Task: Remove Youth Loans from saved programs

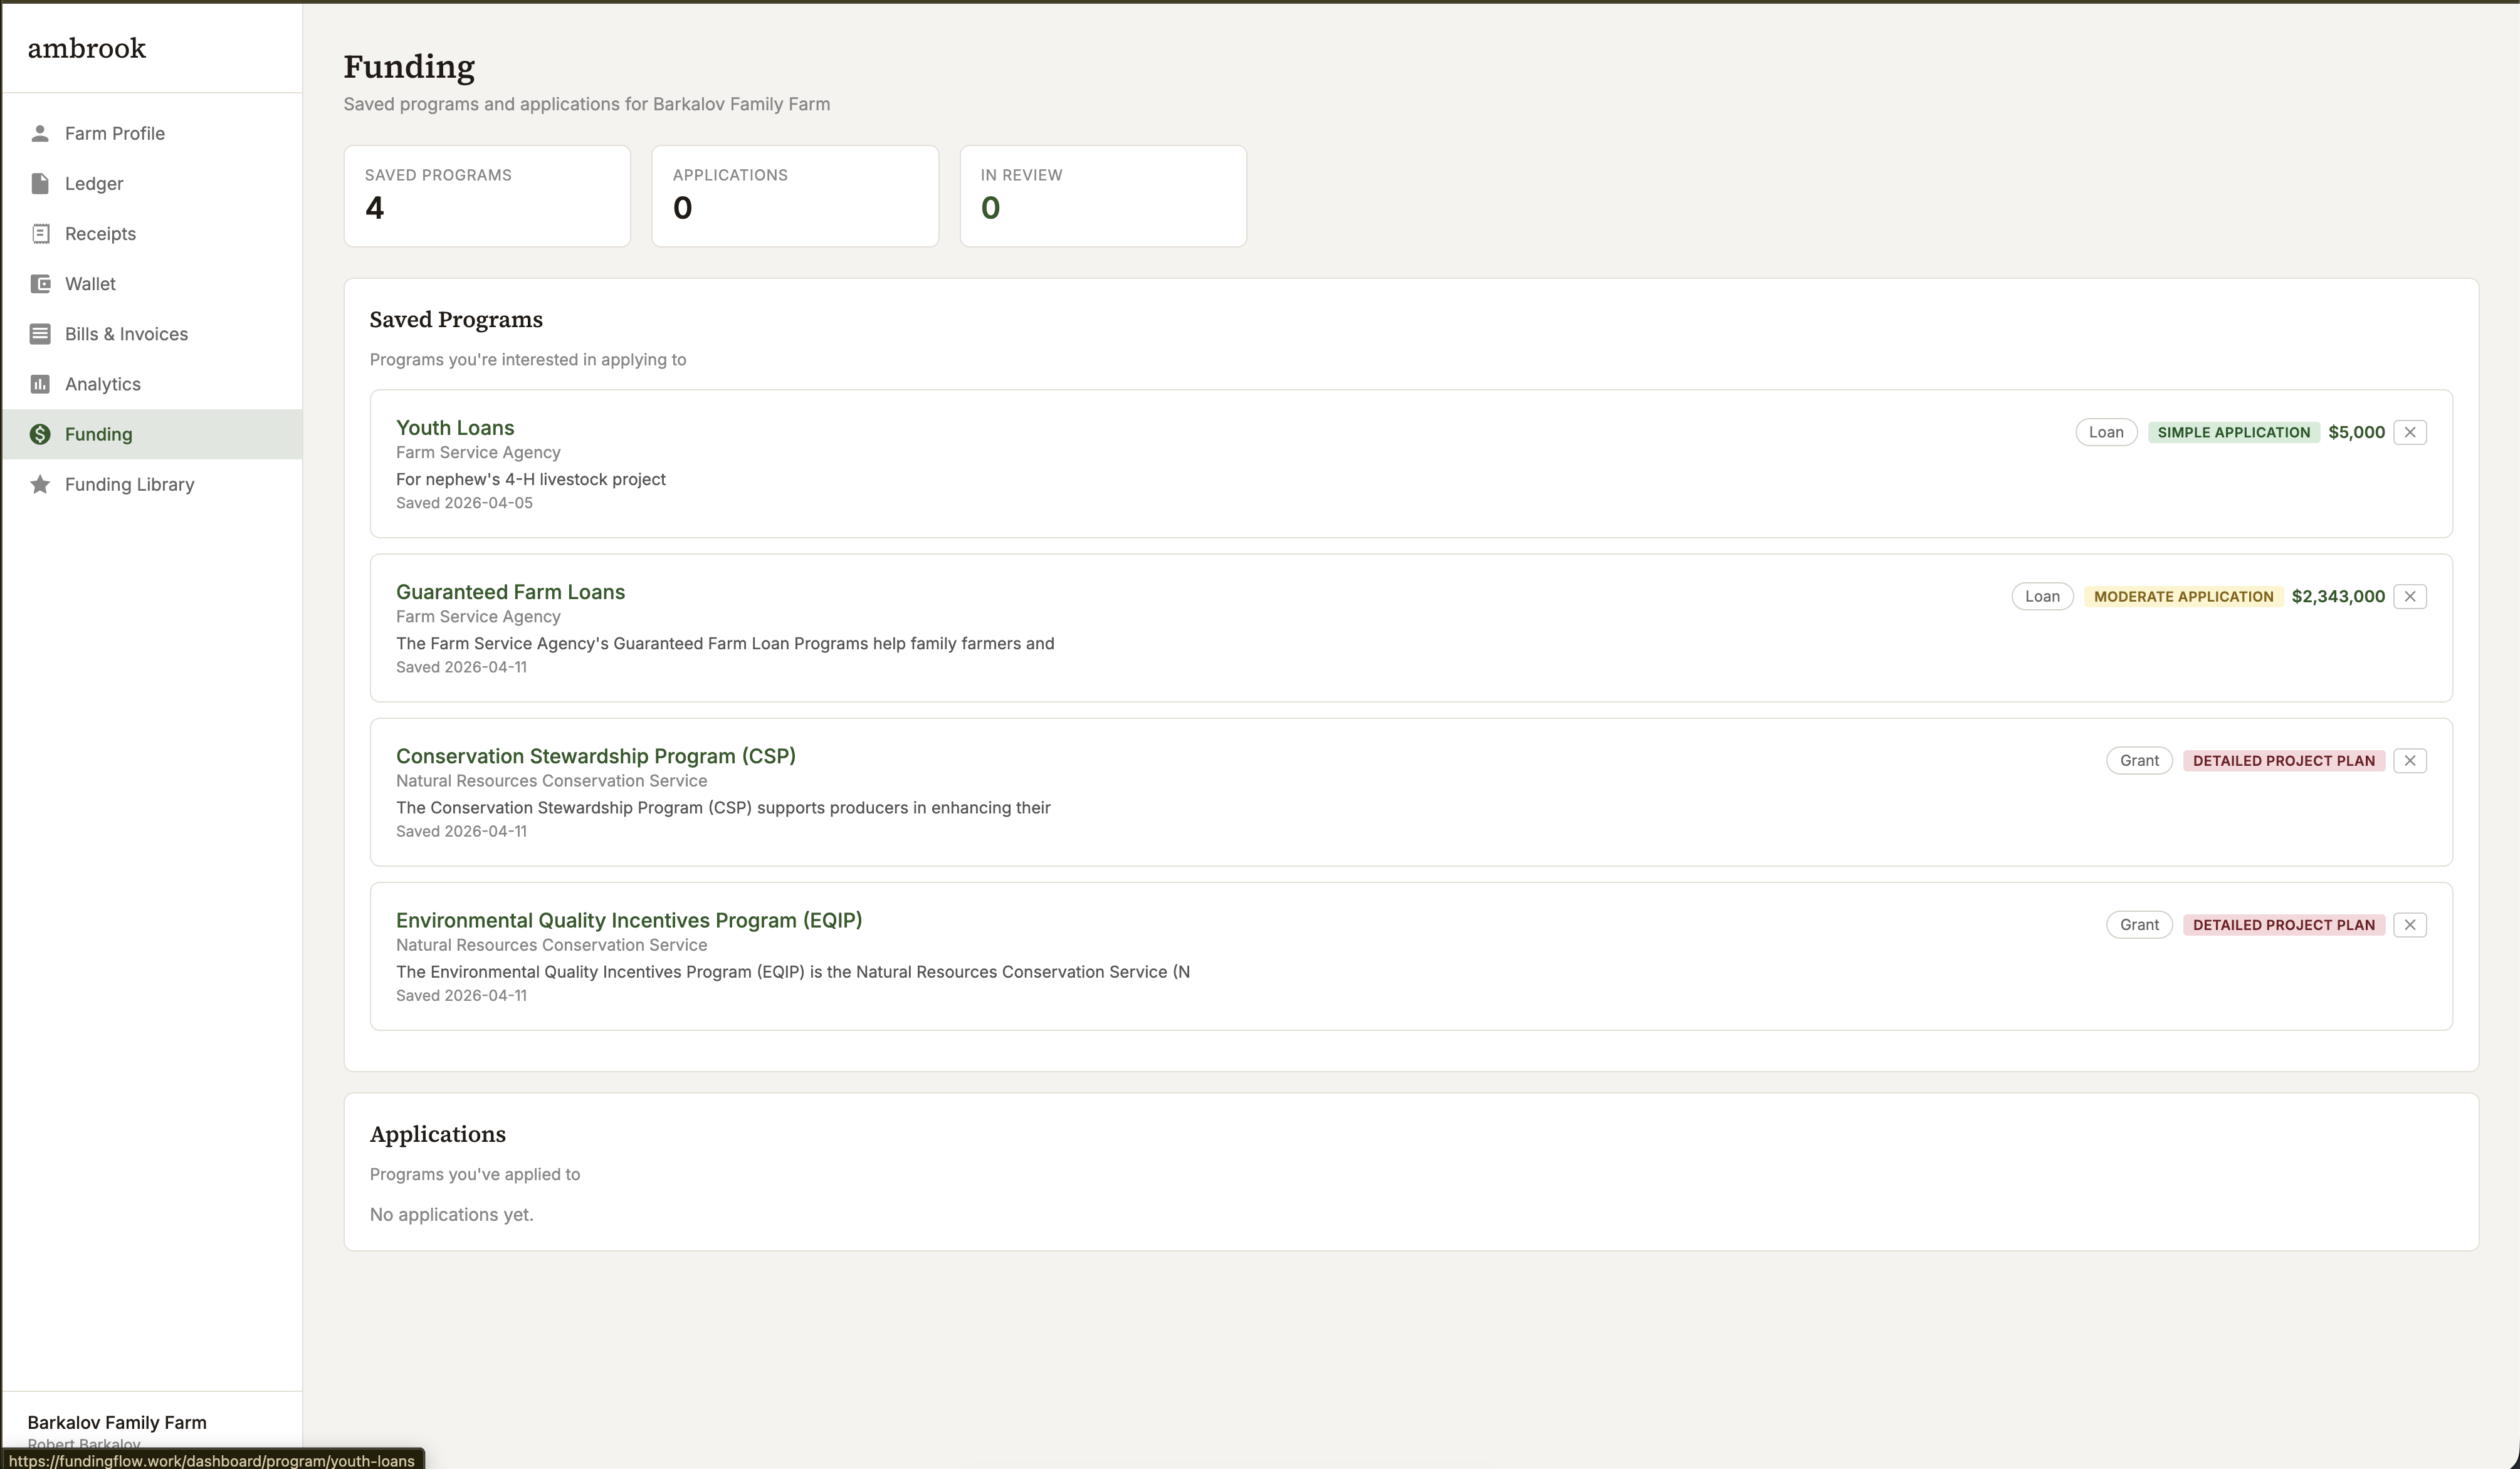Action: click(x=2409, y=432)
